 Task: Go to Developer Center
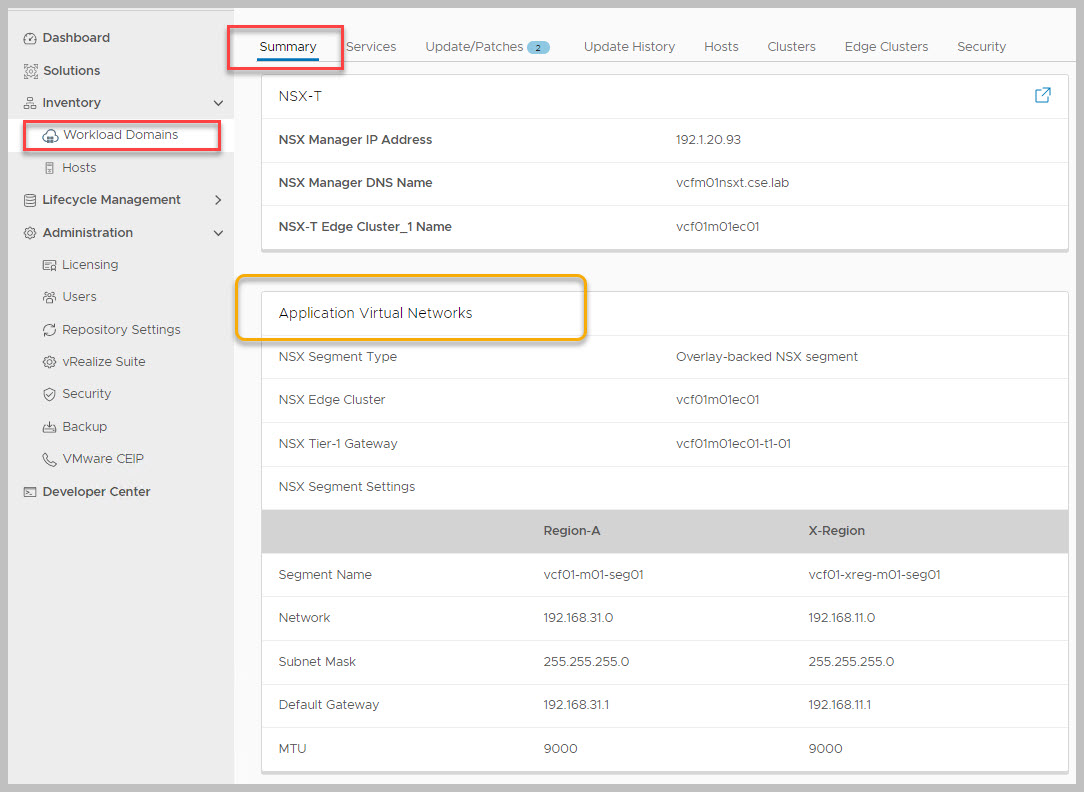click(x=96, y=492)
